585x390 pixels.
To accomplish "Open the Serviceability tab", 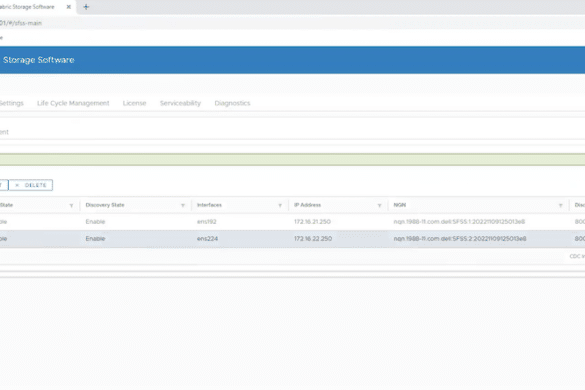I will (x=180, y=103).
